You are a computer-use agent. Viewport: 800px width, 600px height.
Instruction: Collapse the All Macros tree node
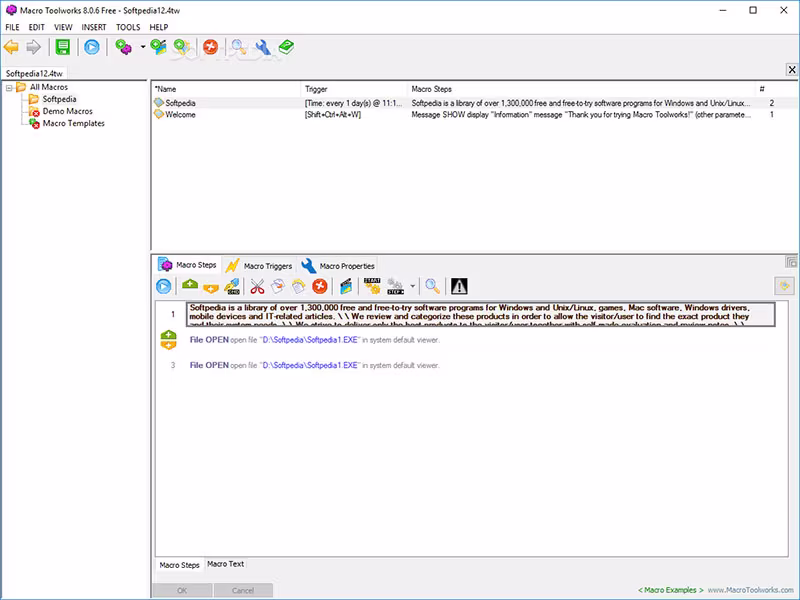[9, 88]
